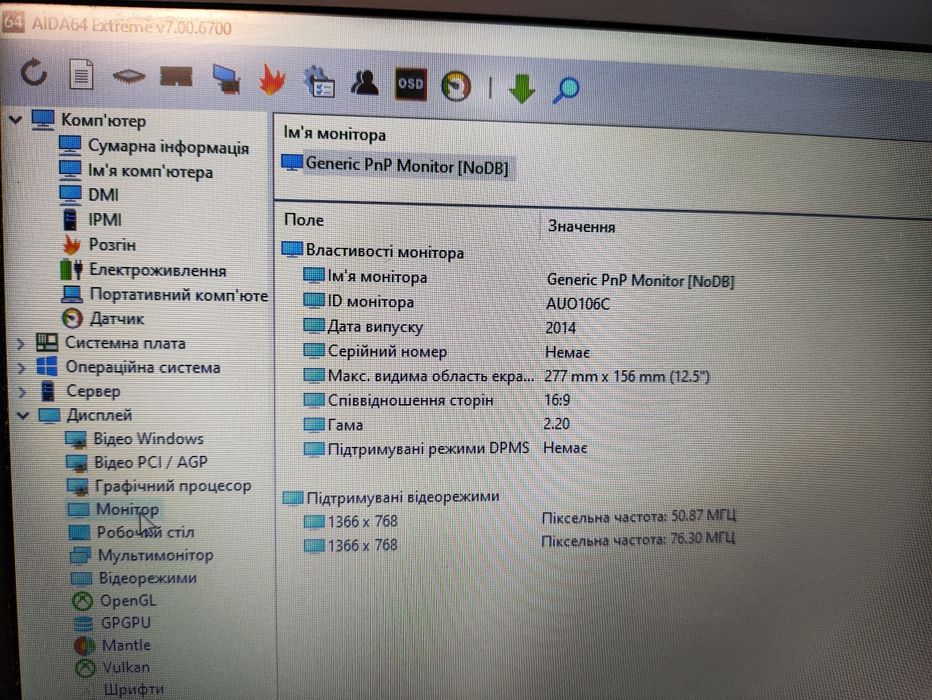Select the GPGPU icon item
The image size is (932, 700).
(83, 623)
